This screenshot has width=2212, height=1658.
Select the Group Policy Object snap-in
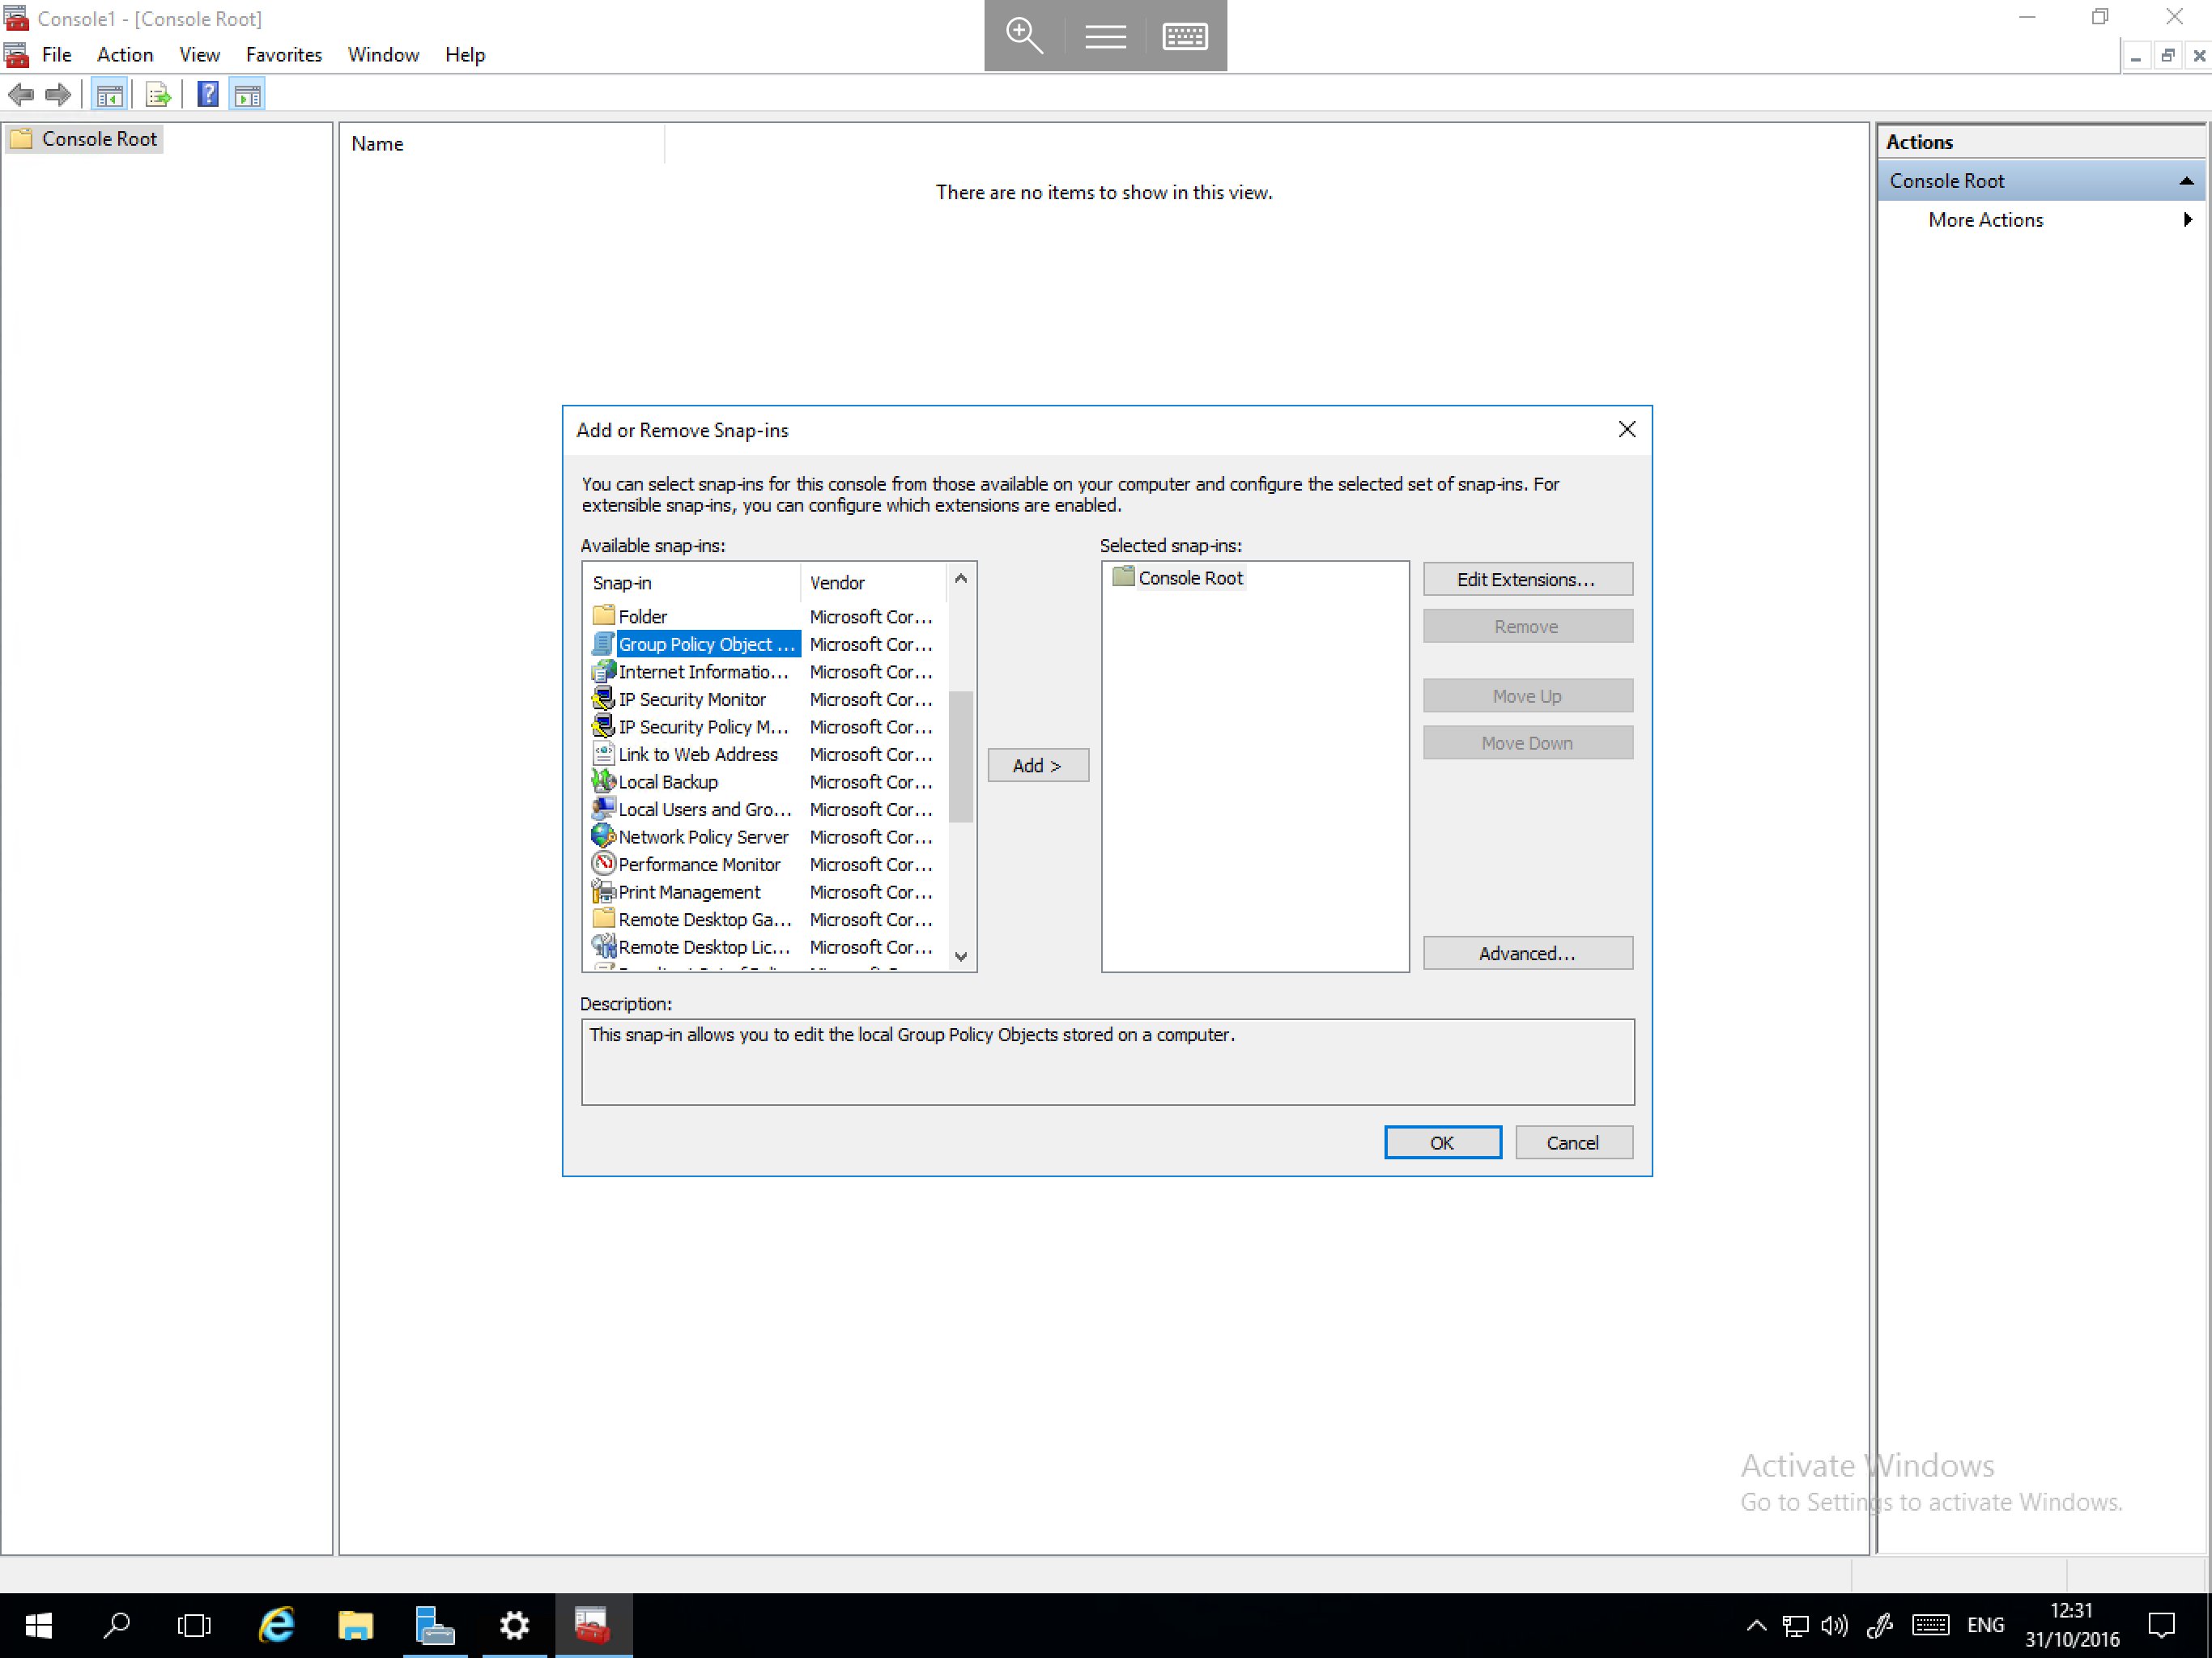click(704, 643)
